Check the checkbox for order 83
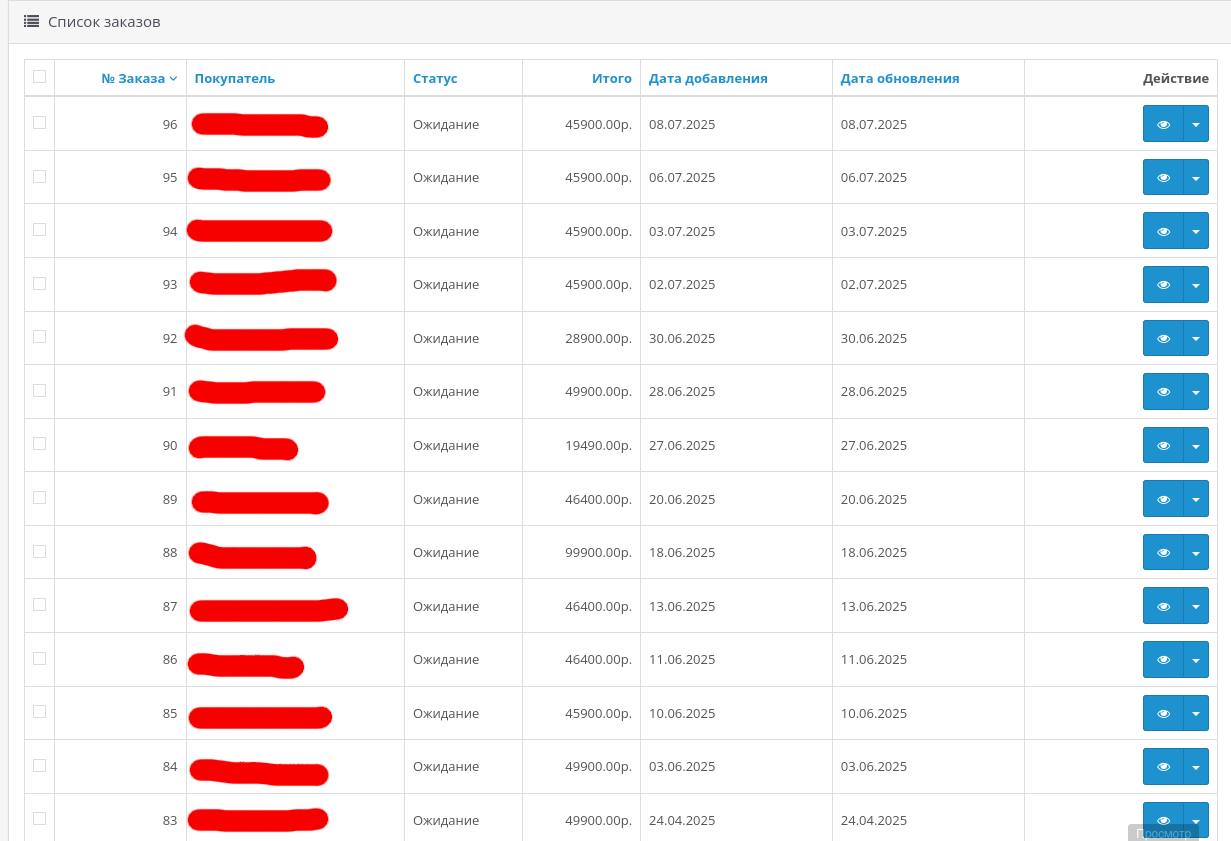 [x=39, y=818]
